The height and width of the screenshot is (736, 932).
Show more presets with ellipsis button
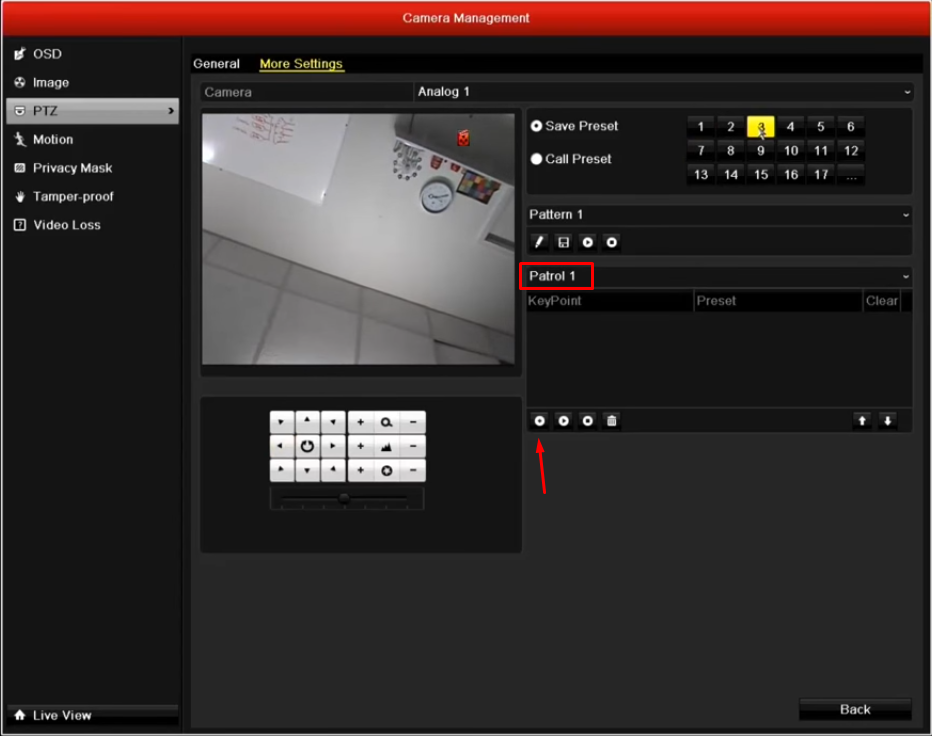click(x=851, y=175)
